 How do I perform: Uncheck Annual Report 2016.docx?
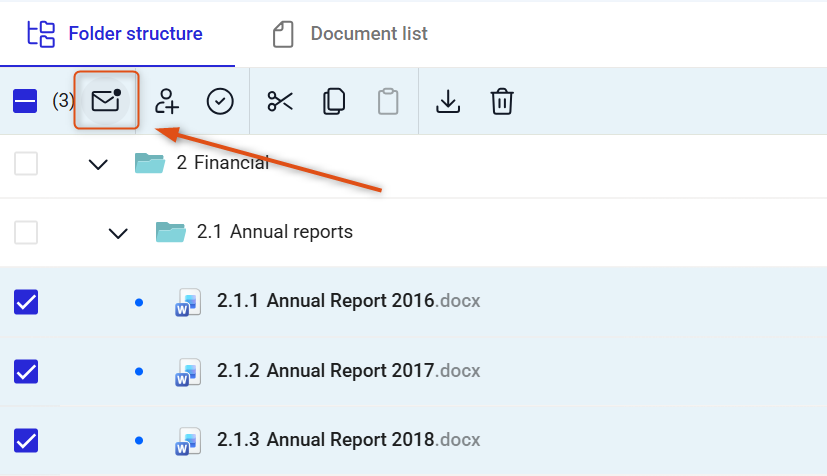click(26, 302)
